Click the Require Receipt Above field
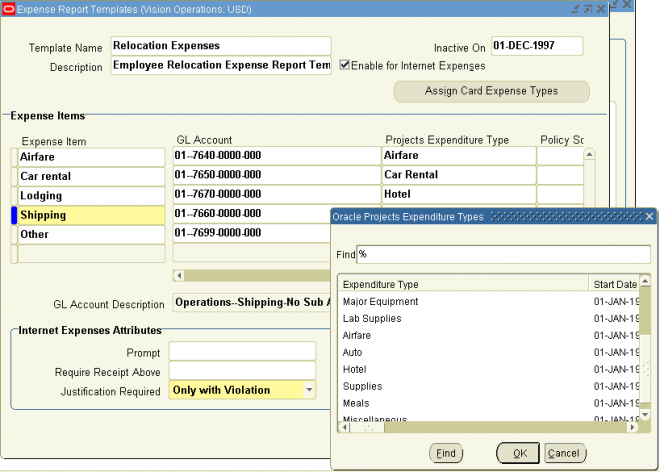The image size is (660, 472). pyautogui.click(x=242, y=371)
